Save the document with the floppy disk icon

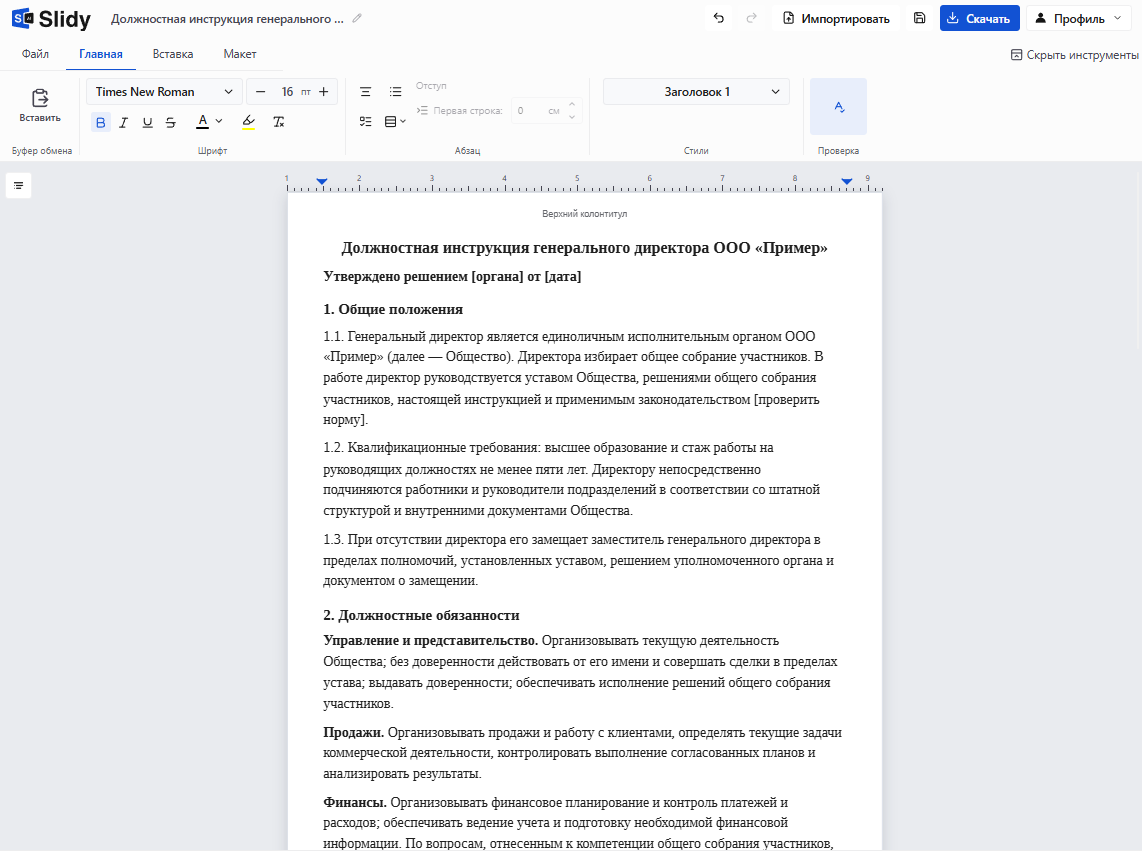pos(919,18)
